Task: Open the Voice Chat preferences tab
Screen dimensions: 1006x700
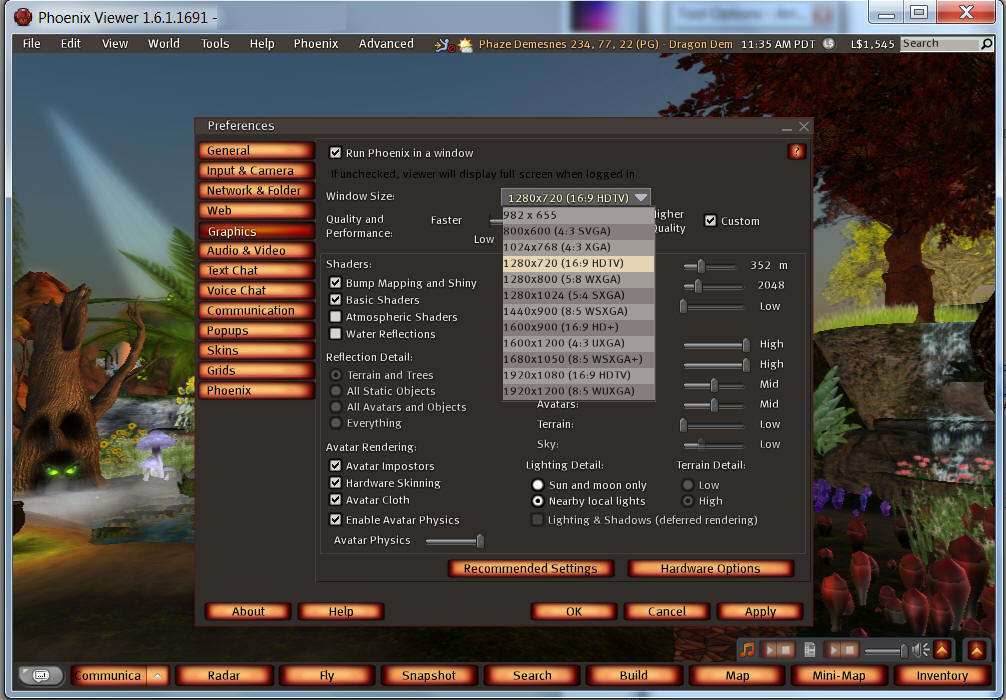Action: coord(257,291)
